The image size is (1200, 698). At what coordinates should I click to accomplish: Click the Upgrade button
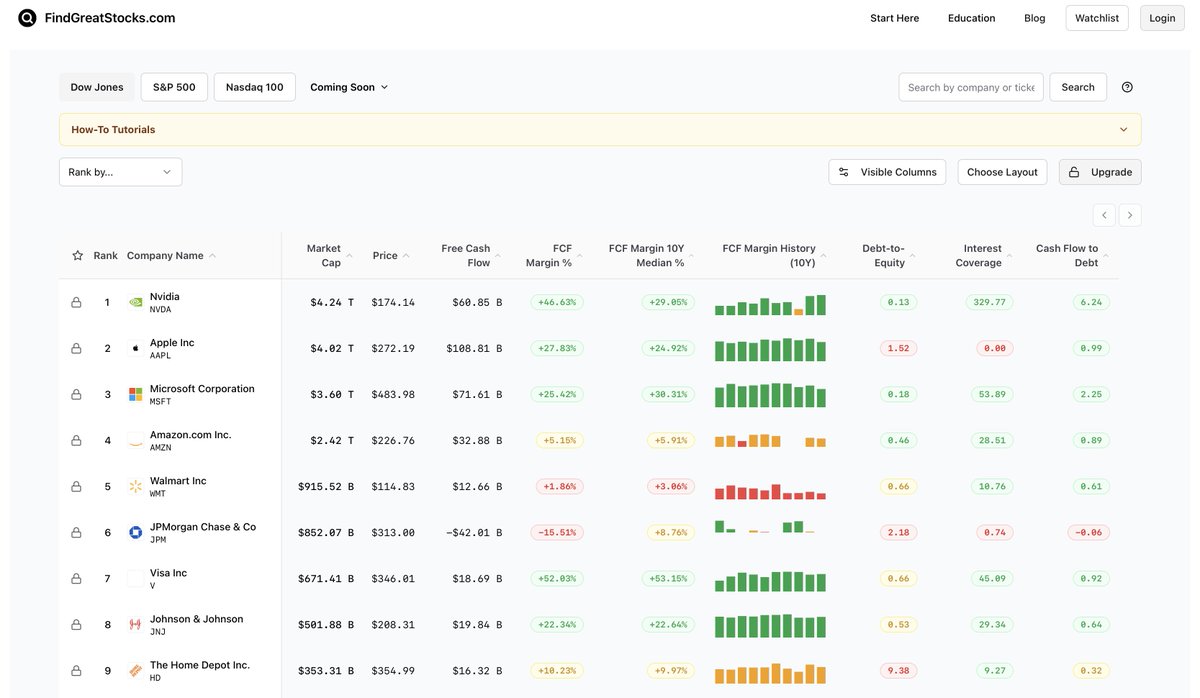click(x=1100, y=172)
